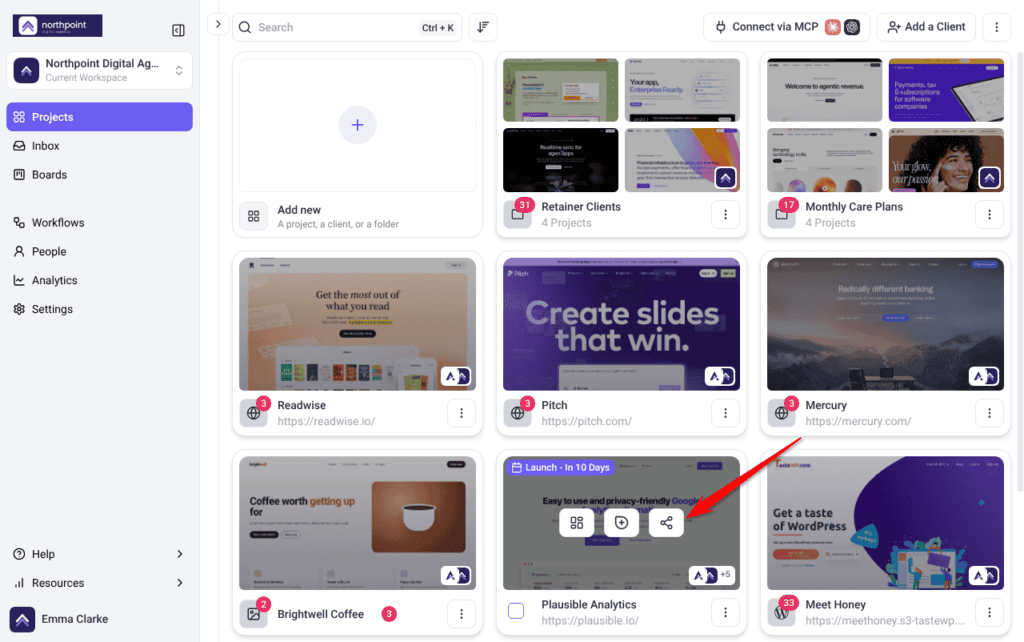This screenshot has width=1024, height=642.
Task: Expand the panel with the chevron arrow
Action: coord(218,24)
